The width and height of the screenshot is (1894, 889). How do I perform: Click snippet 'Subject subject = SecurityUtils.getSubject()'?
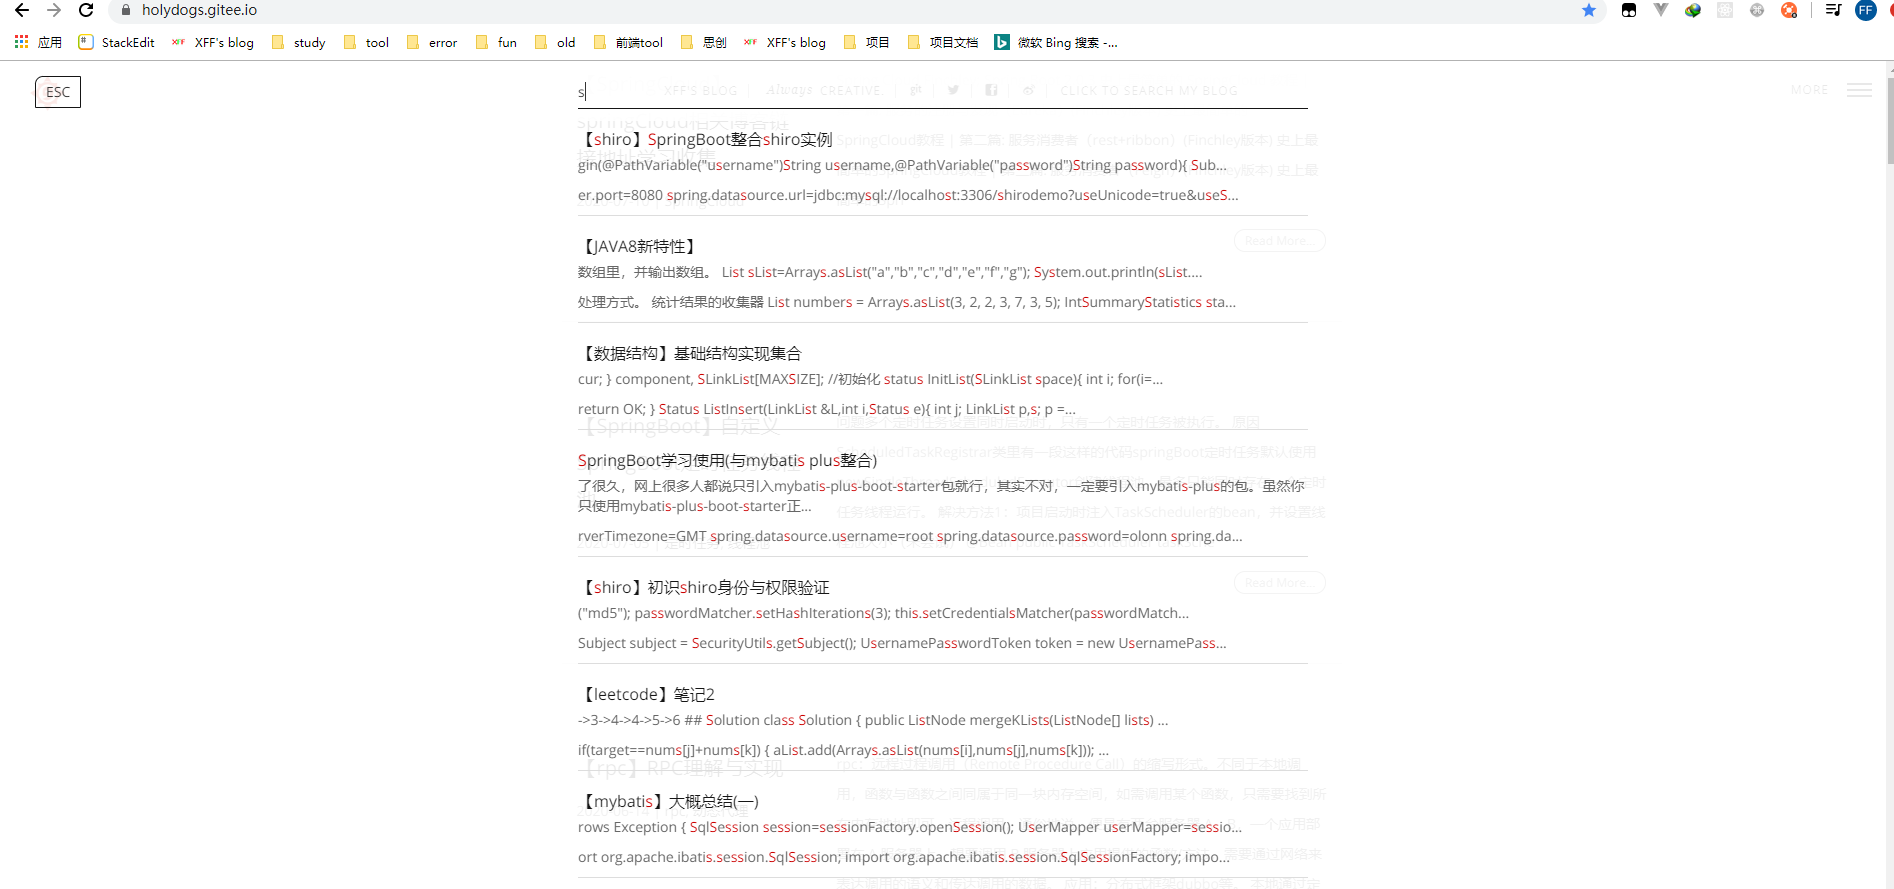[902, 643]
